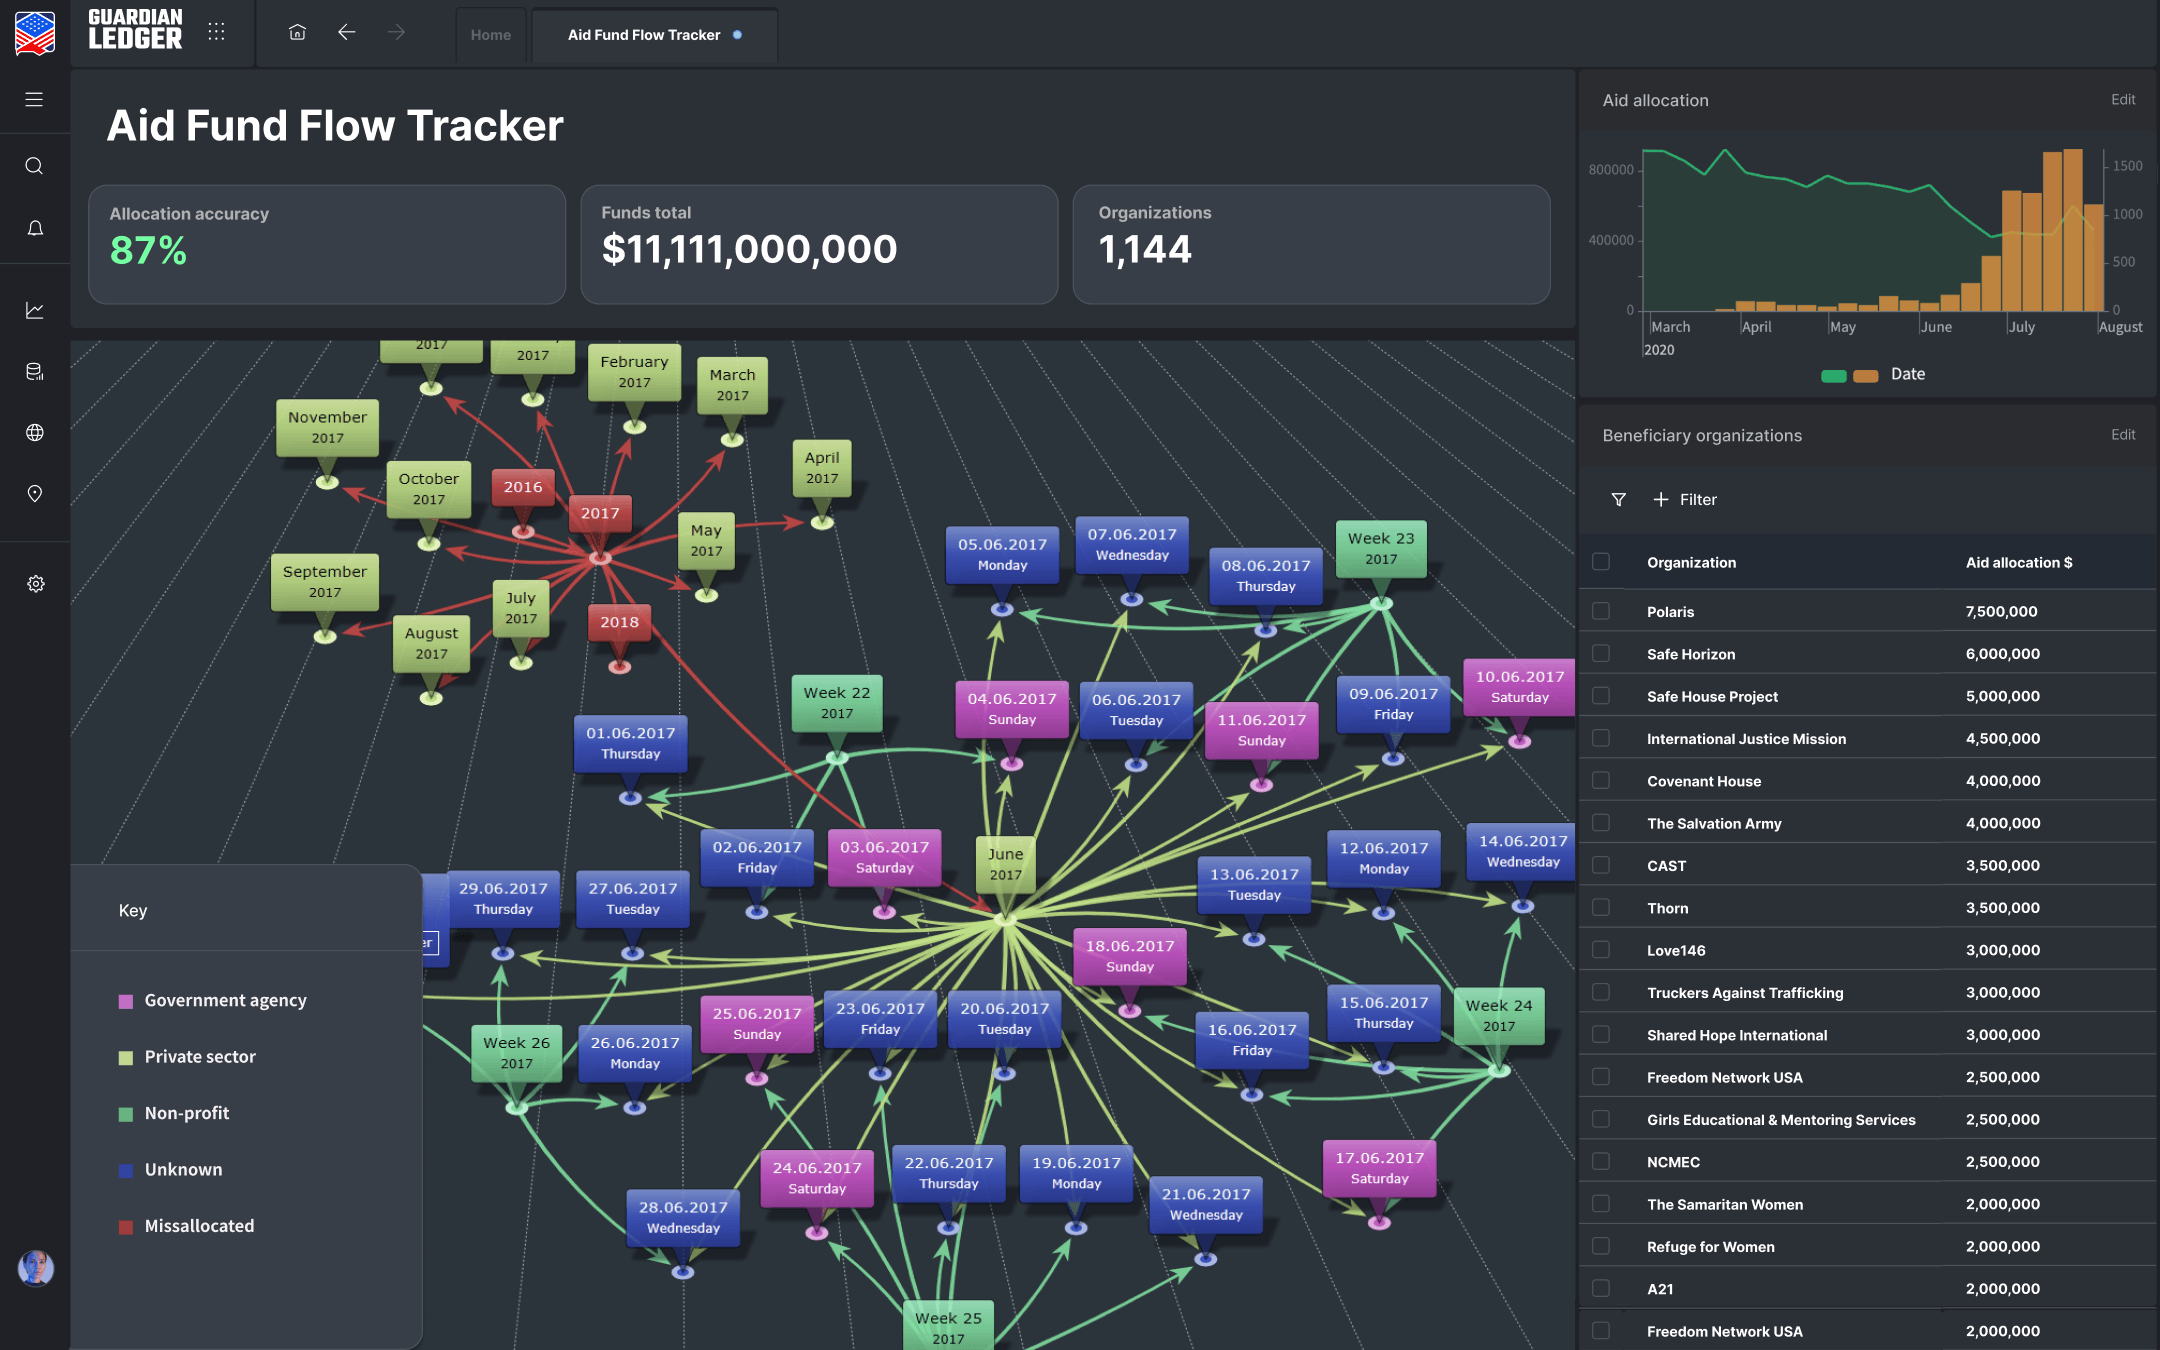This screenshot has height=1350, width=2160.
Task: Go back with the left arrow
Action: tap(346, 32)
